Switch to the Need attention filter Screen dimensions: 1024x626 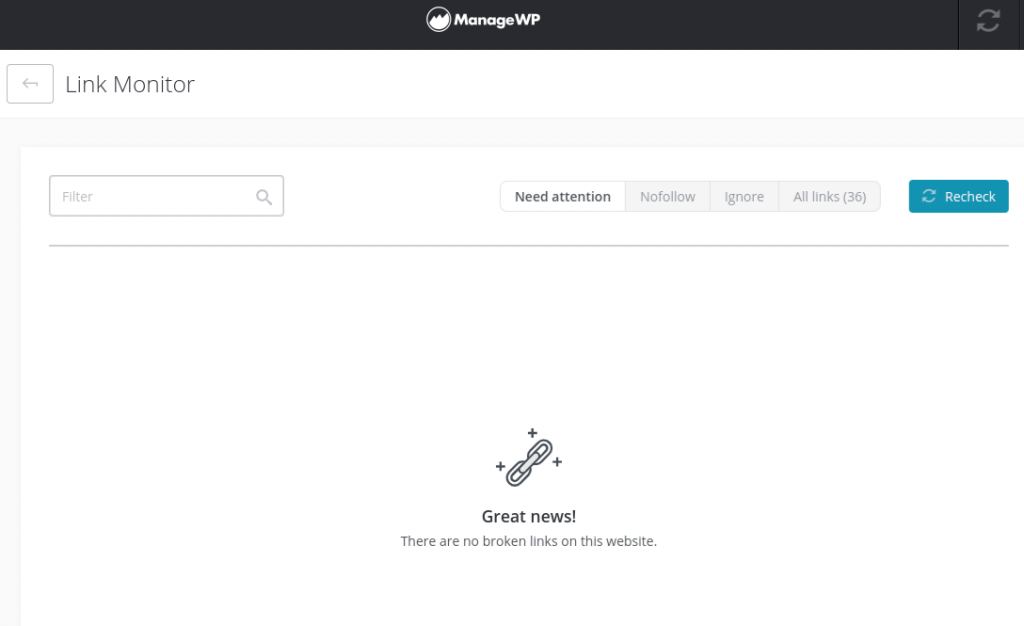point(562,197)
